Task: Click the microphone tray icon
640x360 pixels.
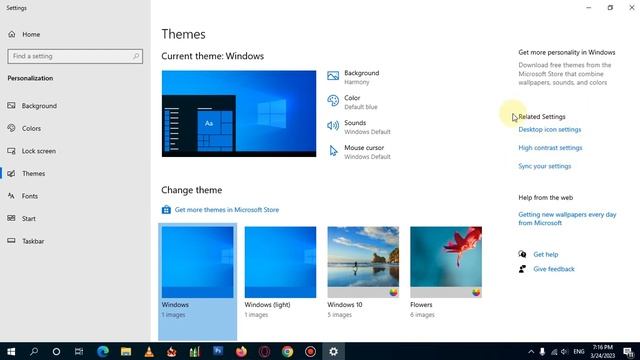Action: (x=542, y=351)
